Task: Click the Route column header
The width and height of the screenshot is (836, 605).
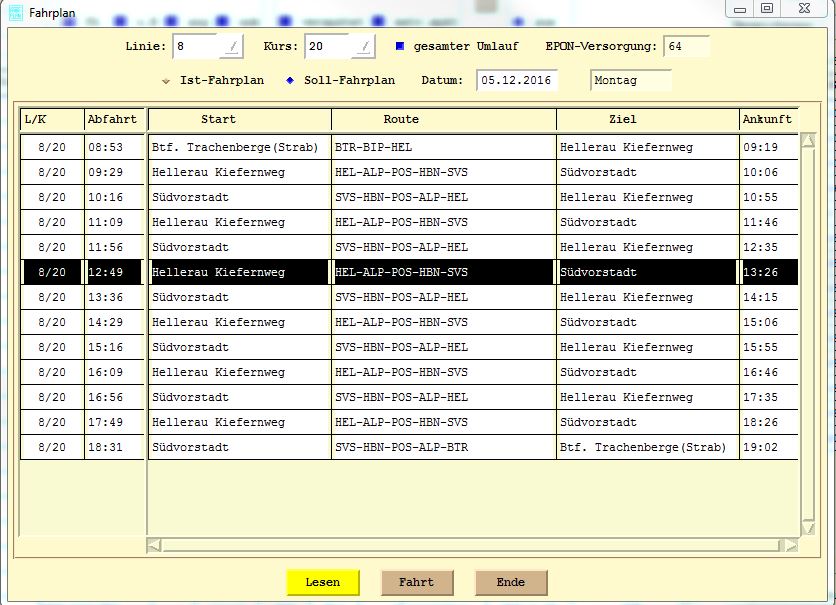Action: [x=443, y=119]
